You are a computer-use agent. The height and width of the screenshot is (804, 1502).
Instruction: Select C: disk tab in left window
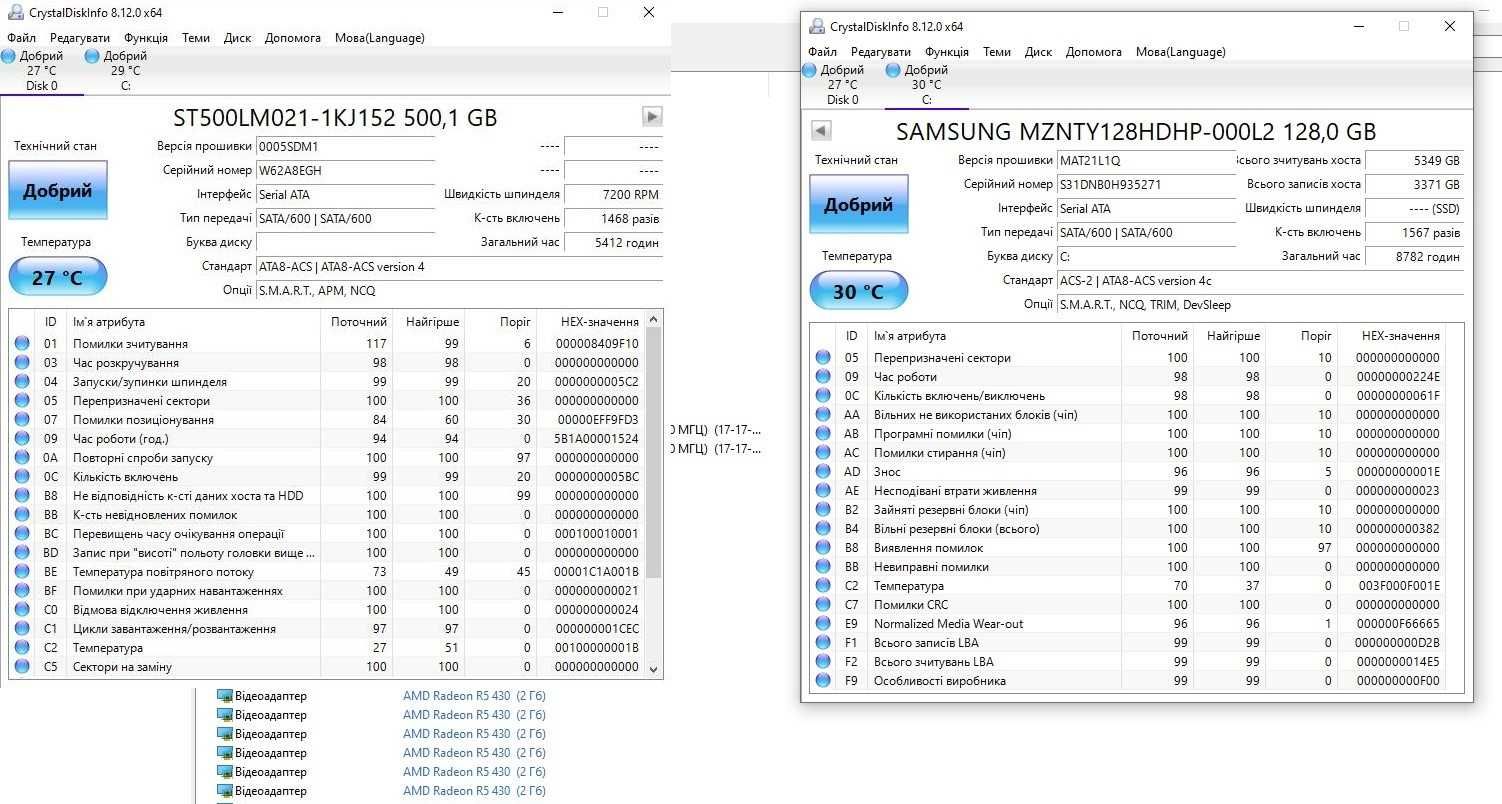[125, 70]
